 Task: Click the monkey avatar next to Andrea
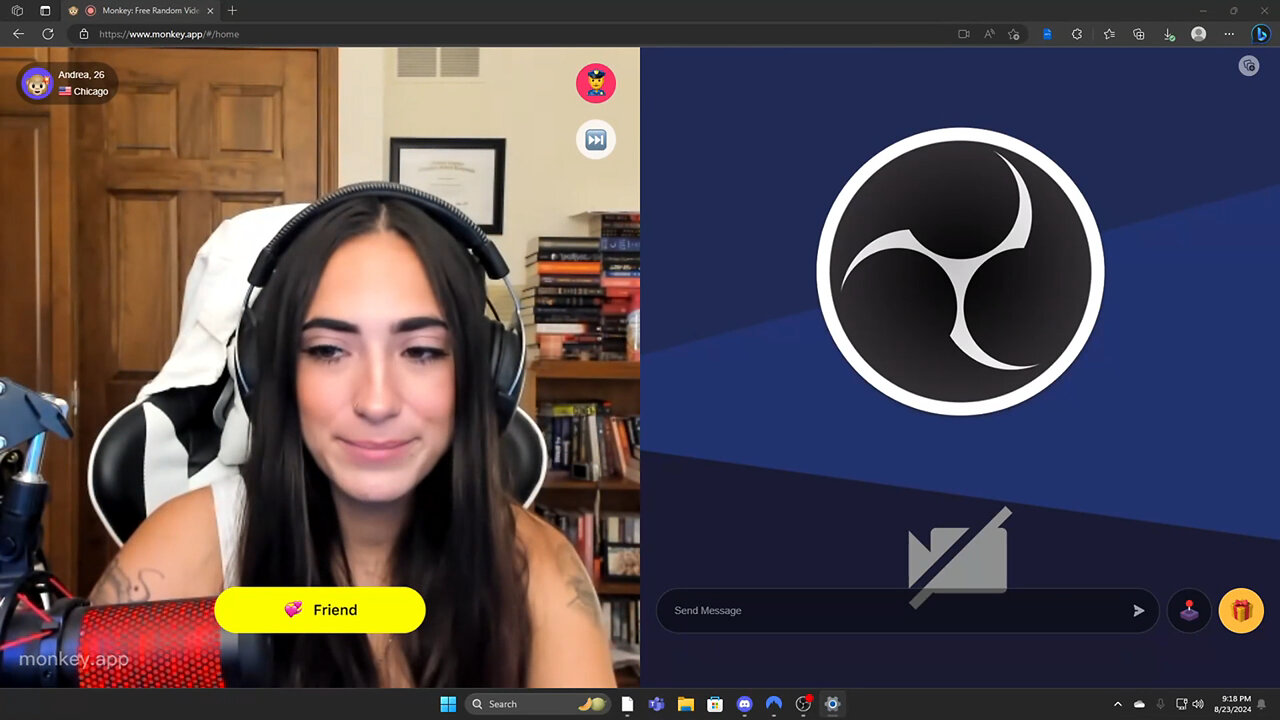(37, 83)
